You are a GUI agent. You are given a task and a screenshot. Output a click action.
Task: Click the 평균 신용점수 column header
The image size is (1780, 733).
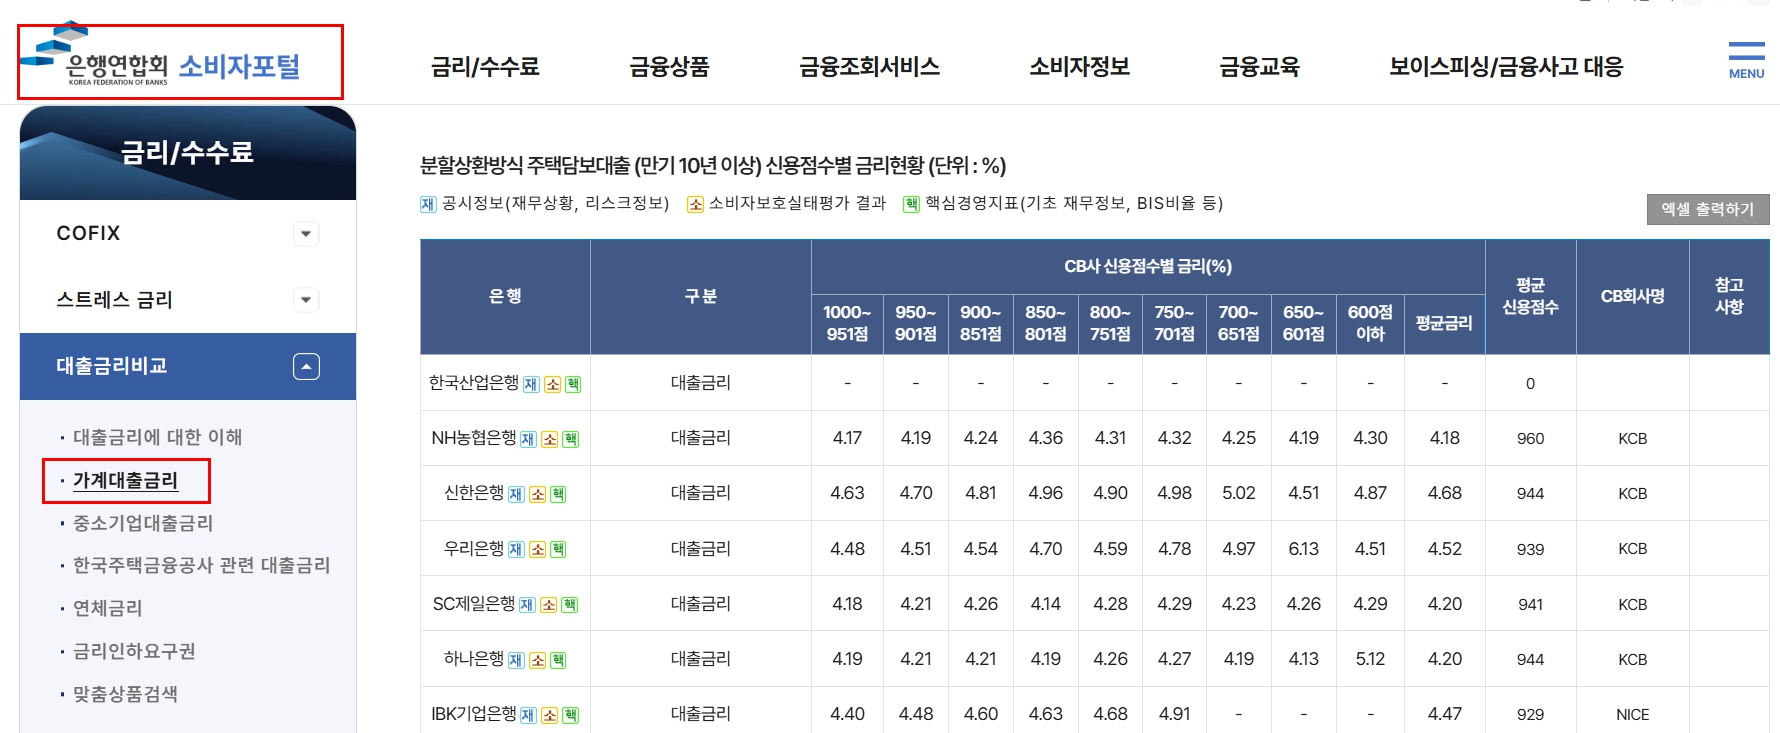1530,296
